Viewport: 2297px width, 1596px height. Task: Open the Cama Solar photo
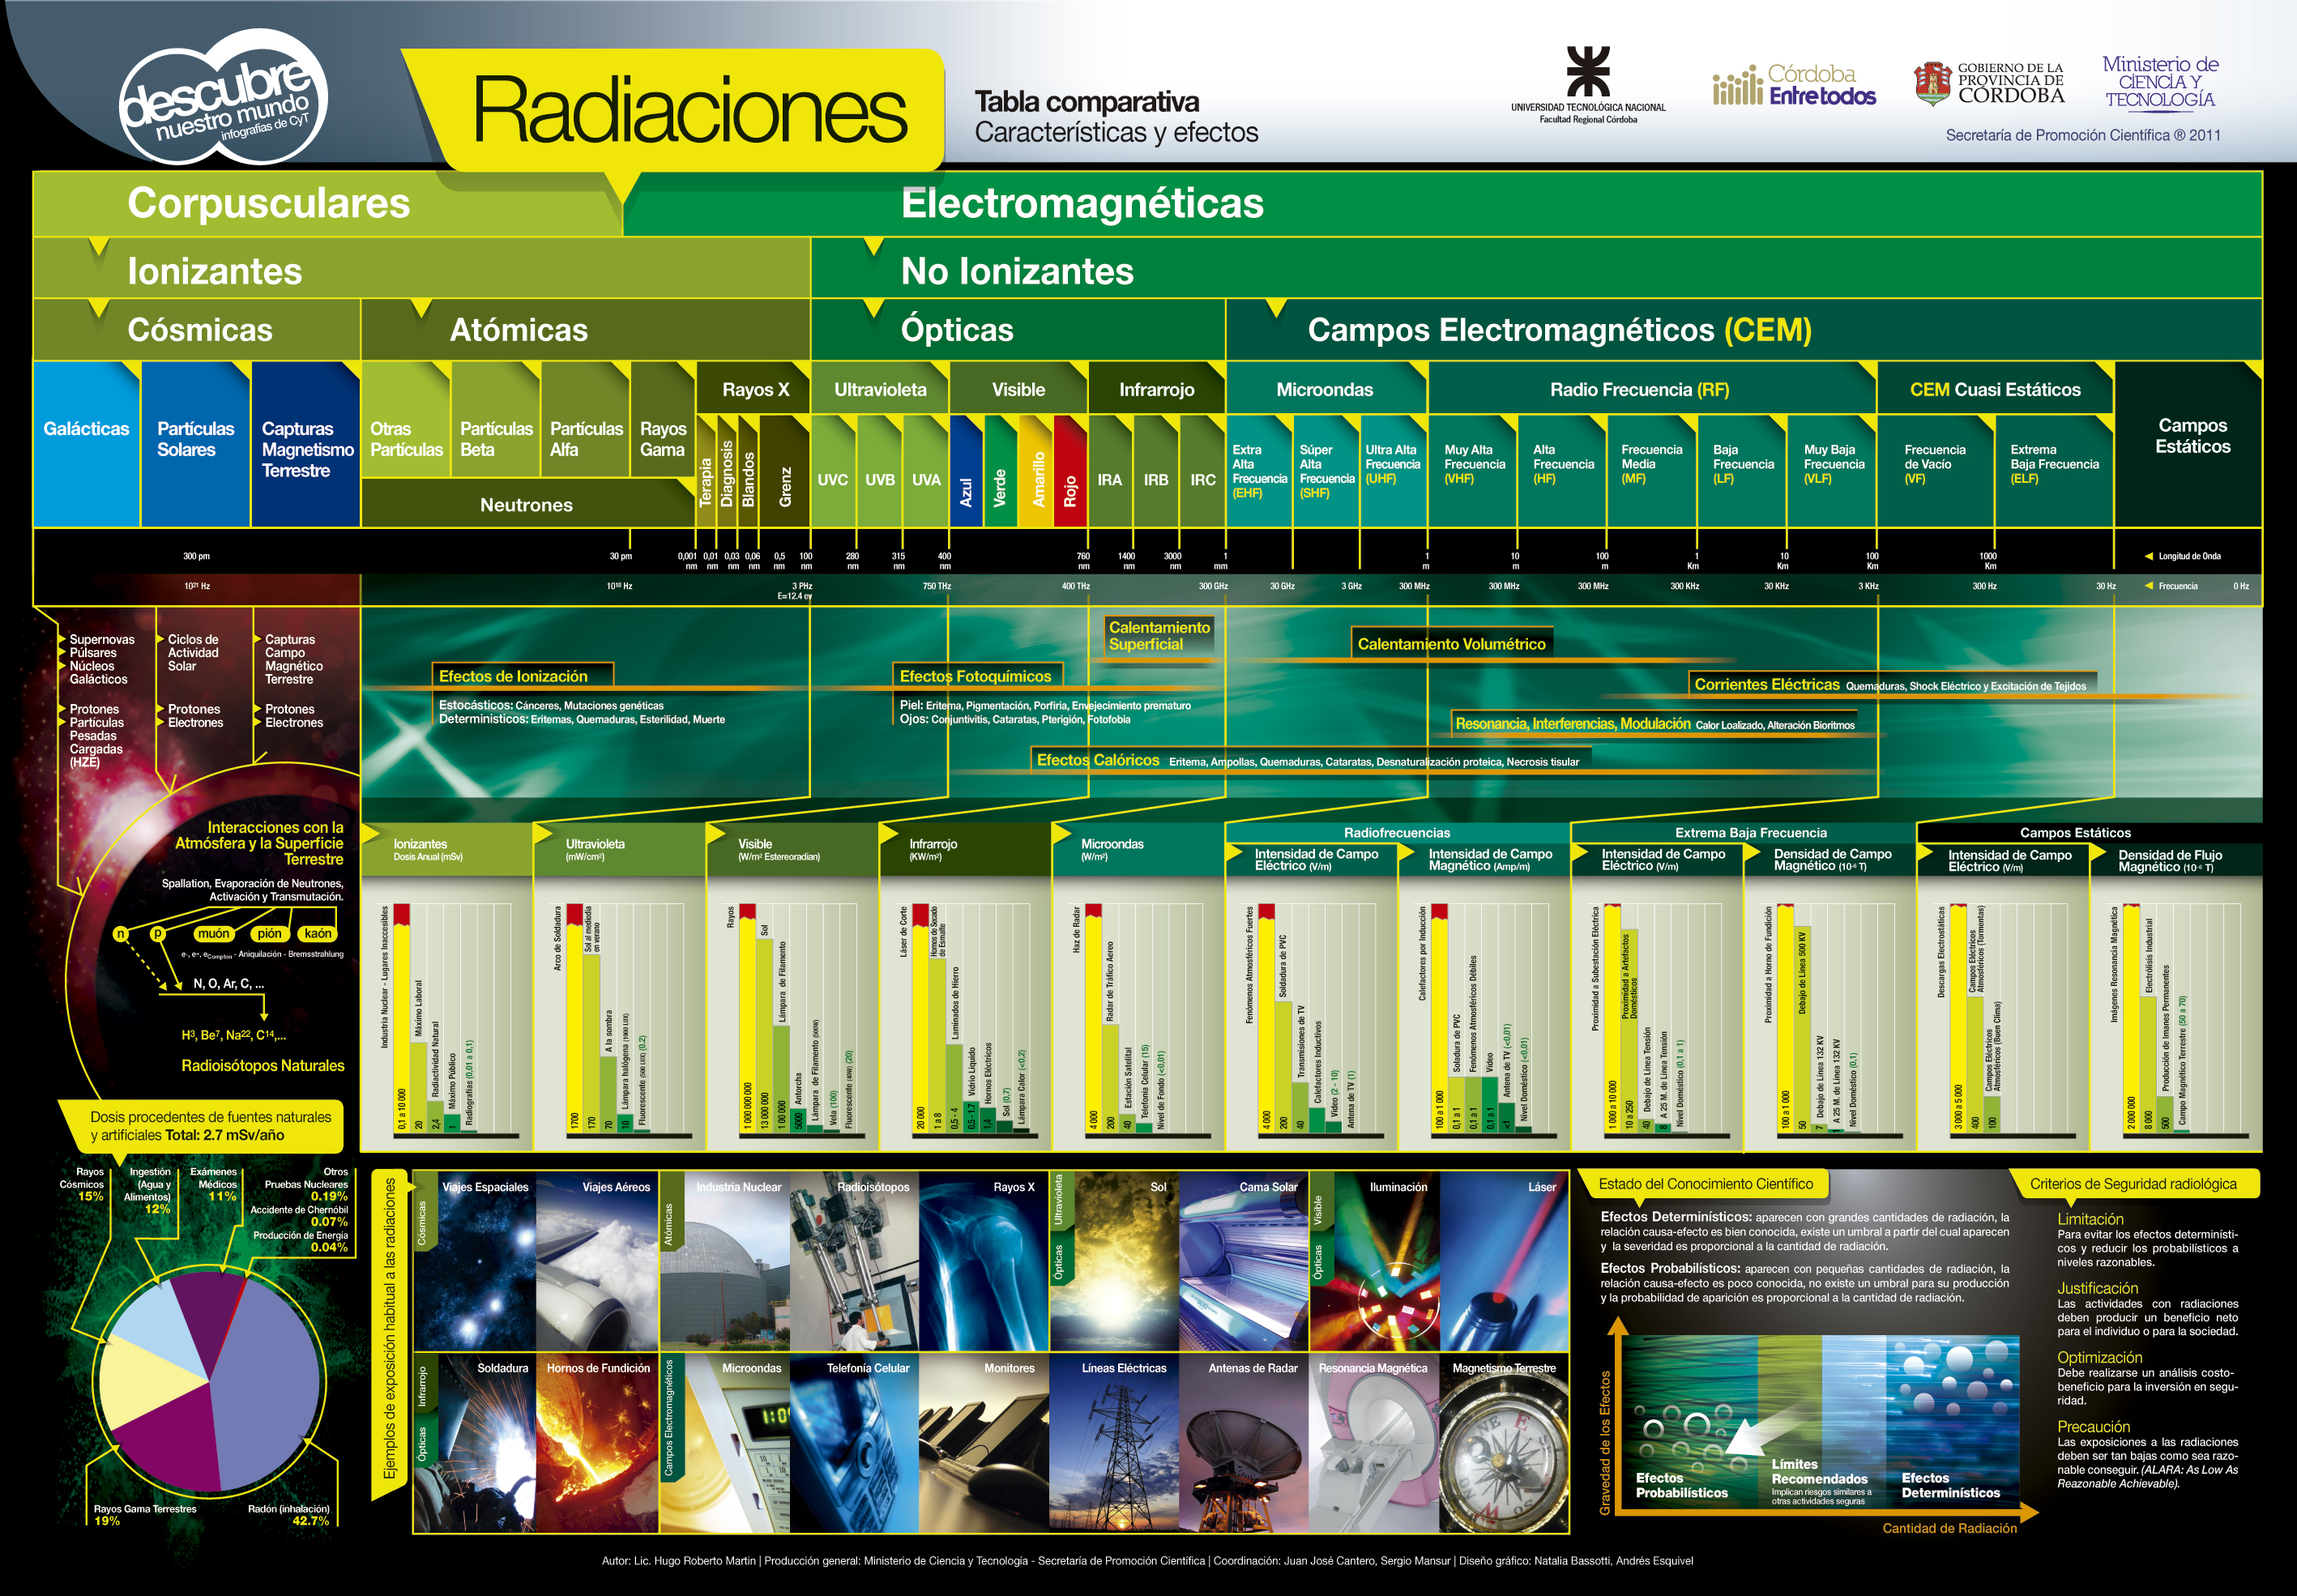click(1244, 1261)
